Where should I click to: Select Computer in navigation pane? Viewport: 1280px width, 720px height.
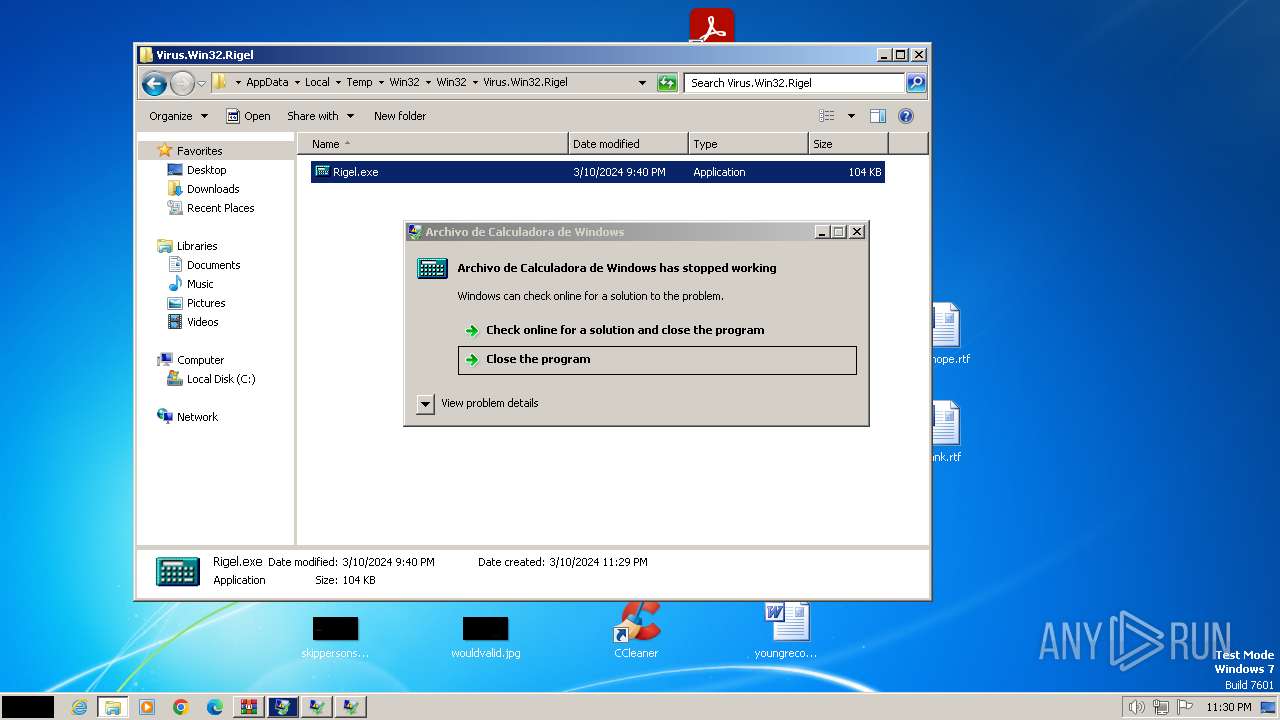(x=200, y=360)
